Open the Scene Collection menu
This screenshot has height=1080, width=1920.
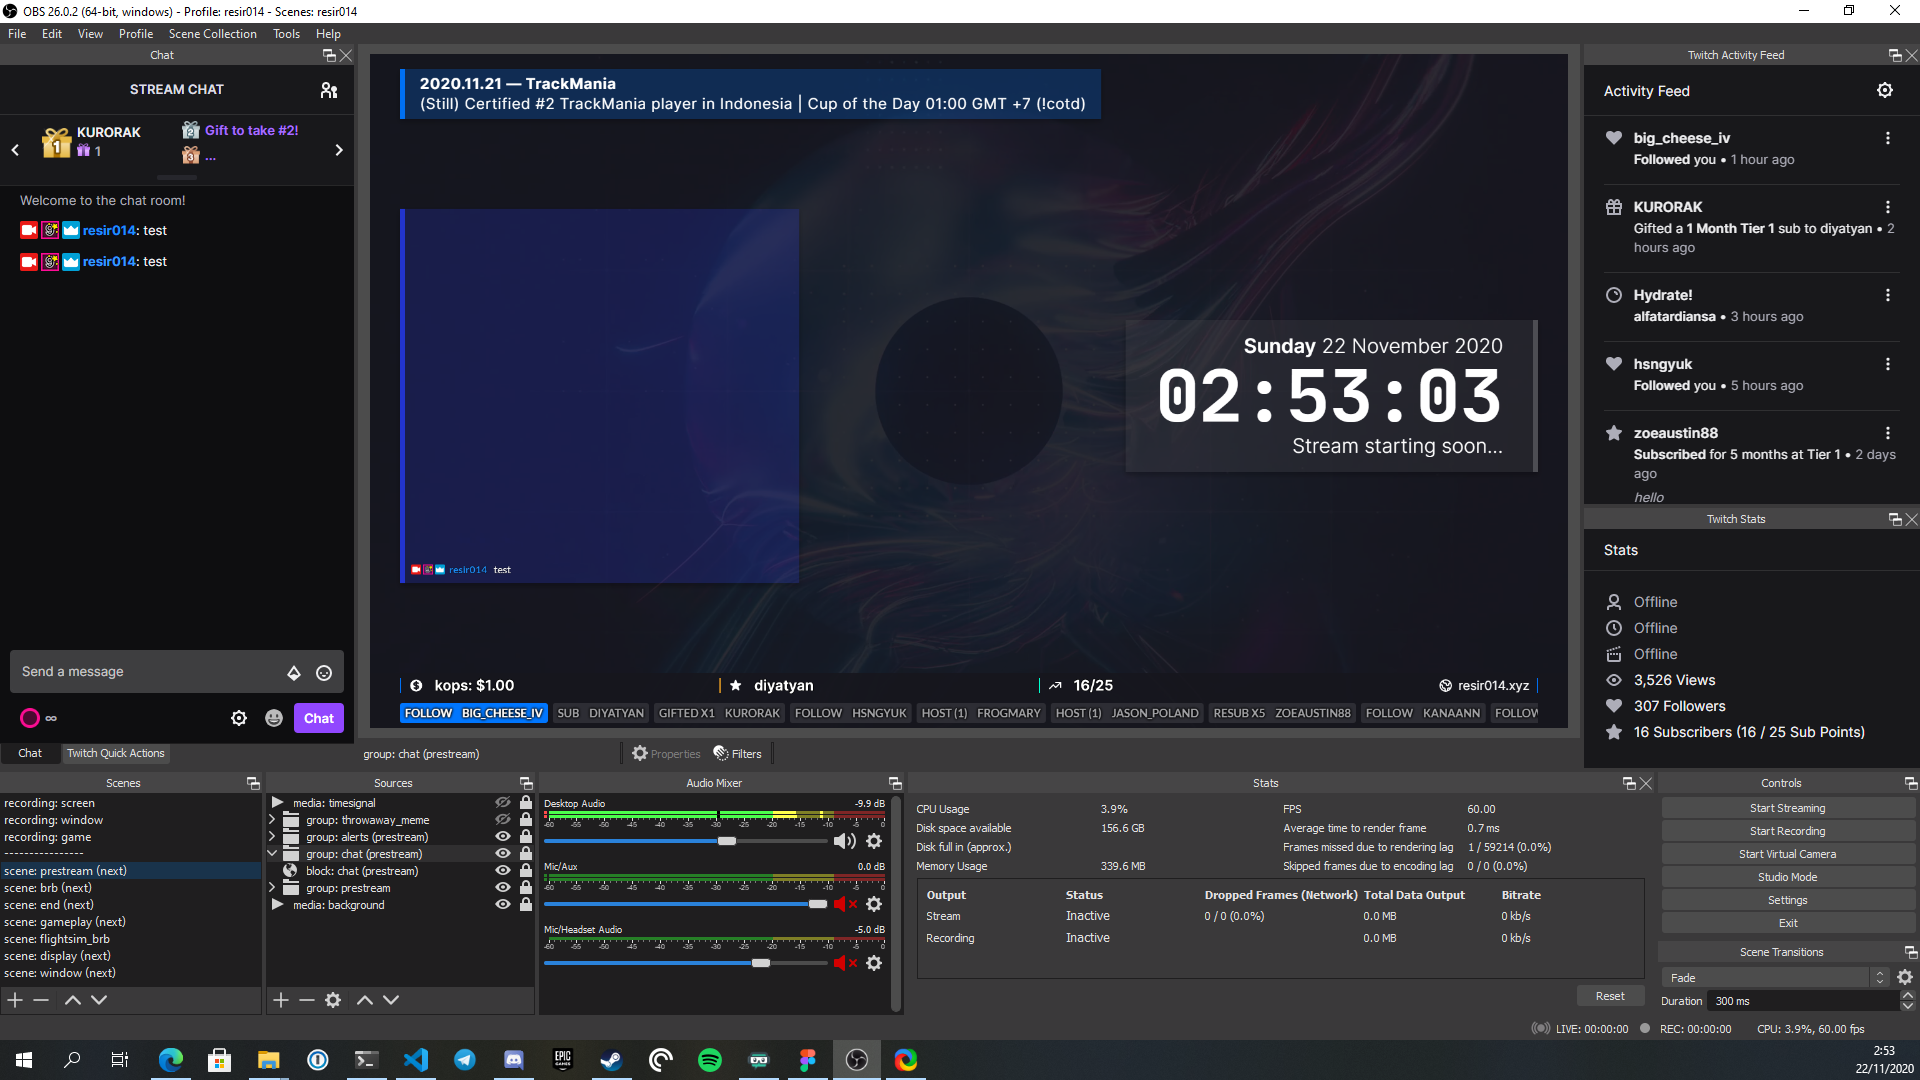pyautogui.click(x=212, y=33)
